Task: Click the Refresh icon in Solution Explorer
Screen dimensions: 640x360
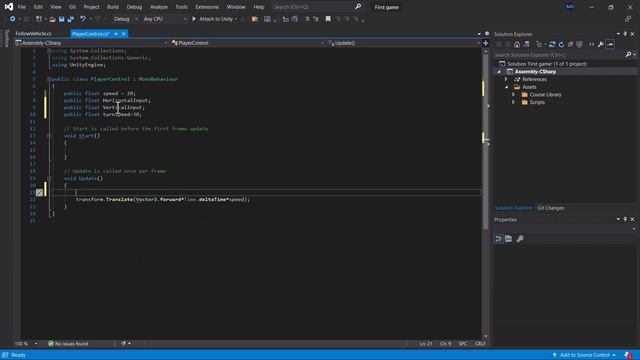Action: coord(561,44)
